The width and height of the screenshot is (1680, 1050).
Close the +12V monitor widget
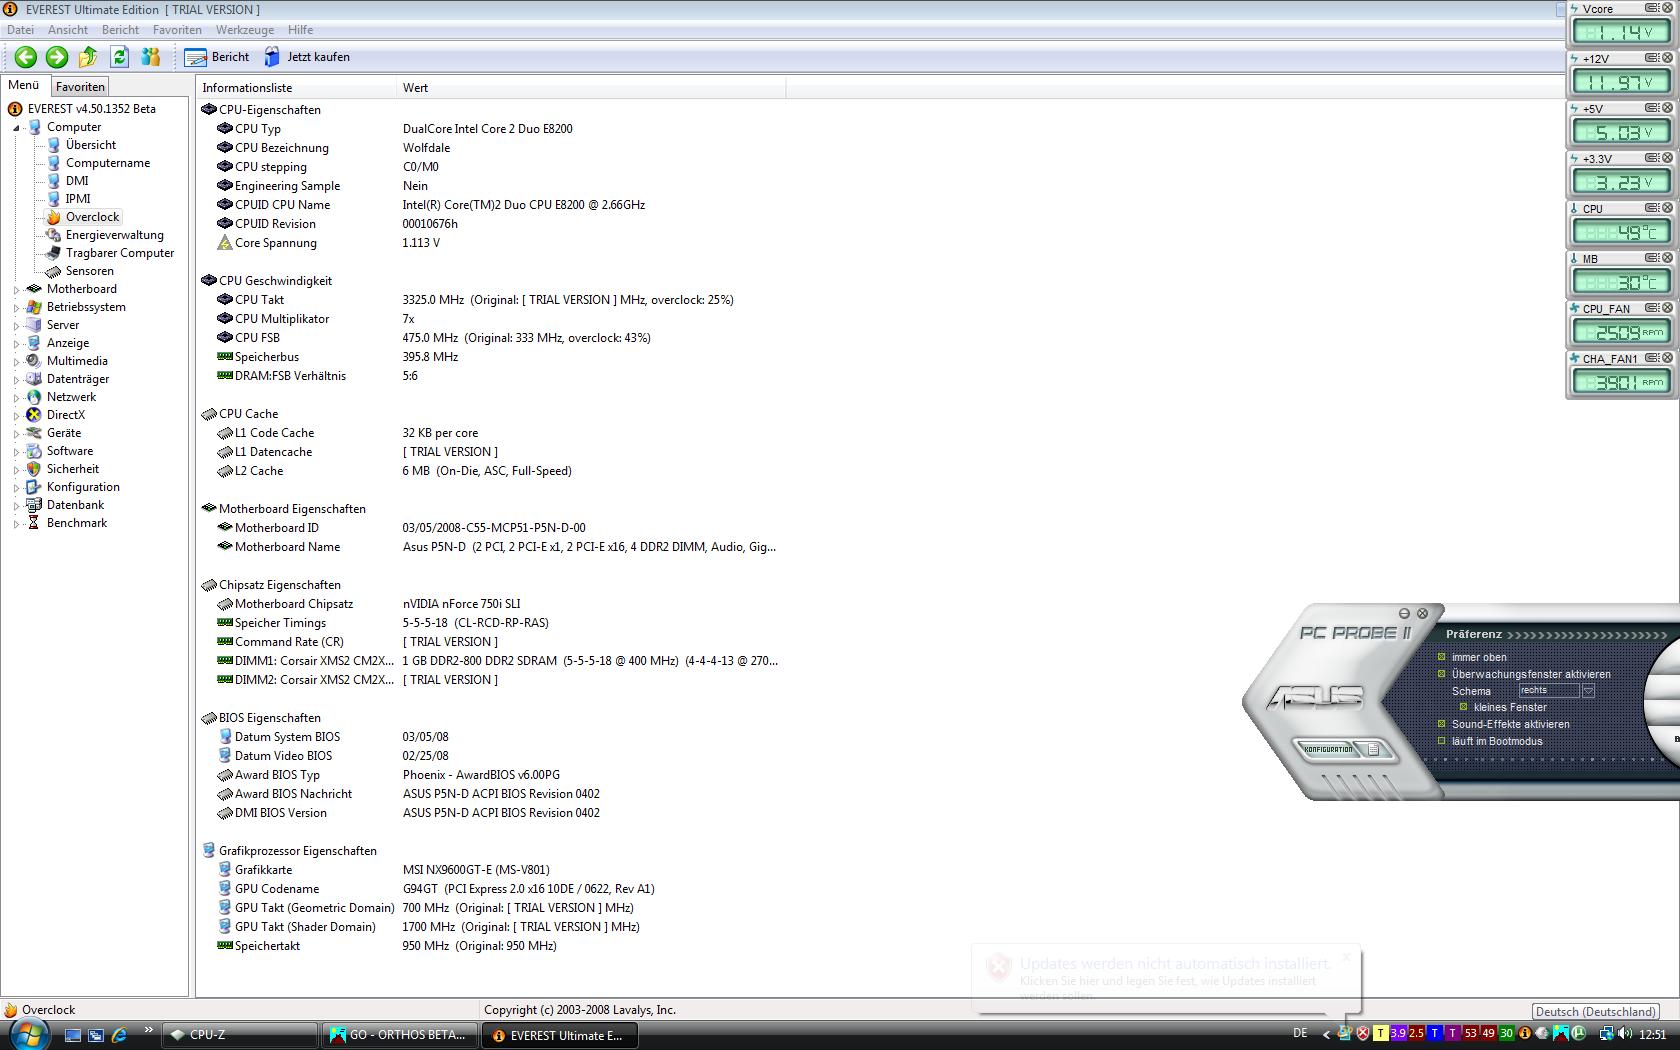click(x=1666, y=58)
